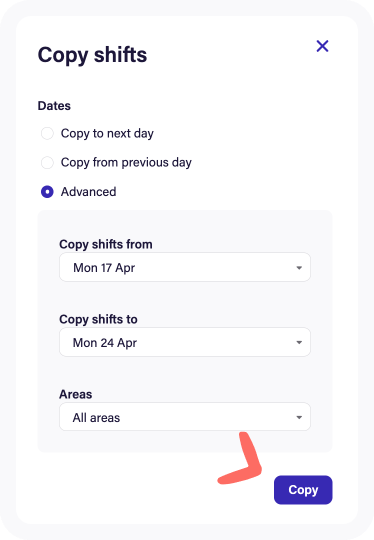This screenshot has width=374, height=540.
Task: Click the 'Copy shifts from' field label
Action: (106, 245)
